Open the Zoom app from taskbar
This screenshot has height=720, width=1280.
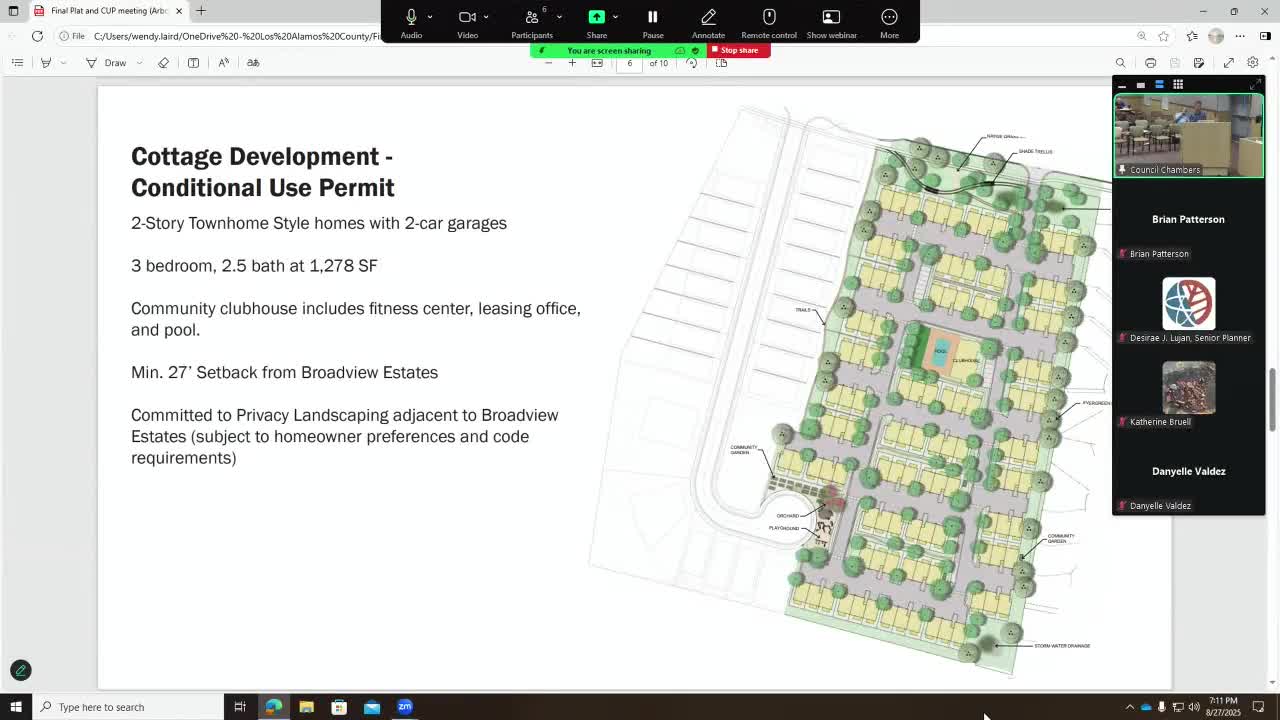point(405,707)
